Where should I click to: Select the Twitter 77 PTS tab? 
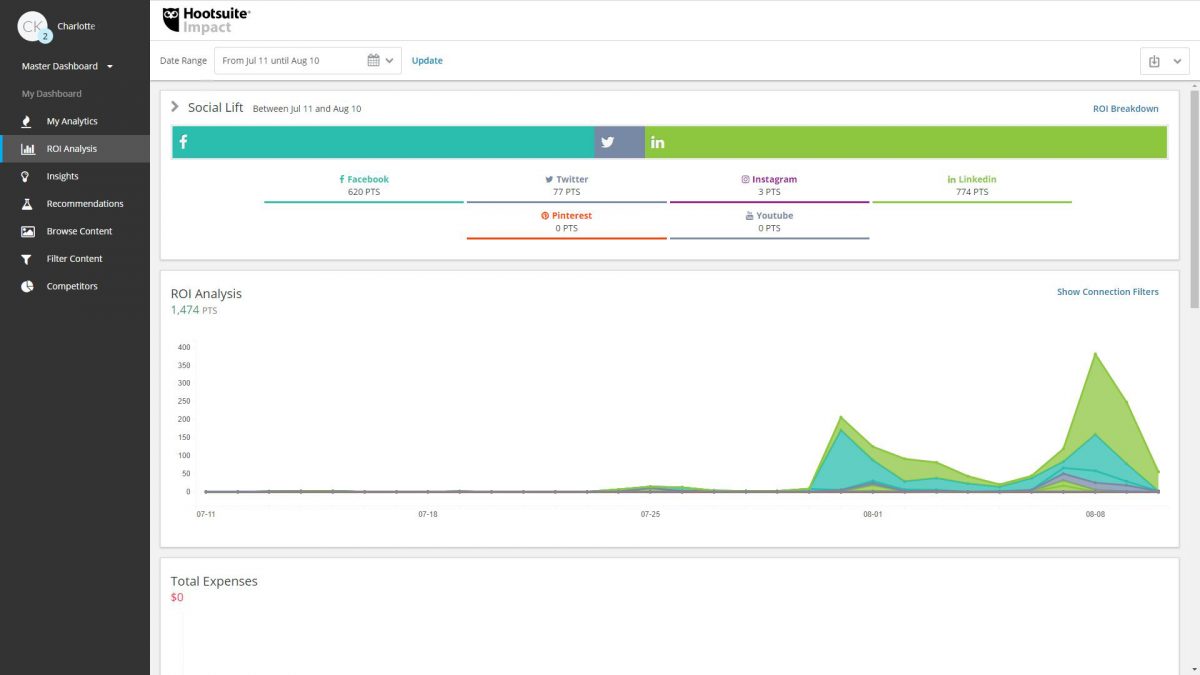[x=566, y=186]
